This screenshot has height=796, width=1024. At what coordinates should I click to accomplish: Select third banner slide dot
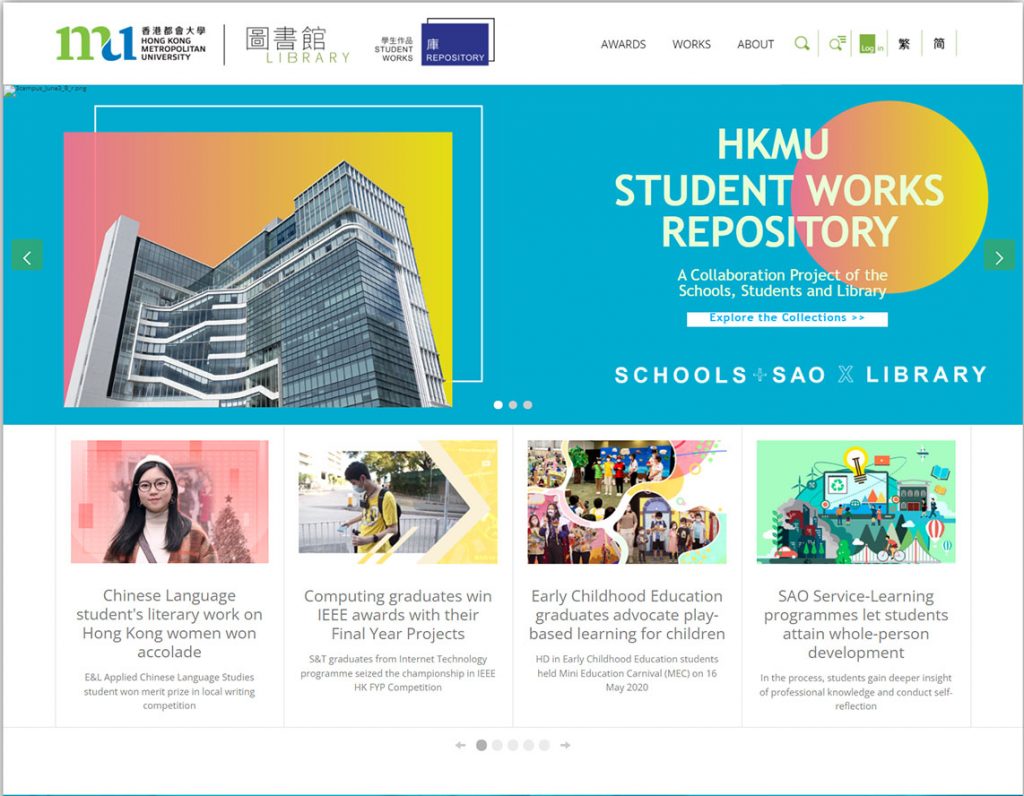tap(527, 405)
